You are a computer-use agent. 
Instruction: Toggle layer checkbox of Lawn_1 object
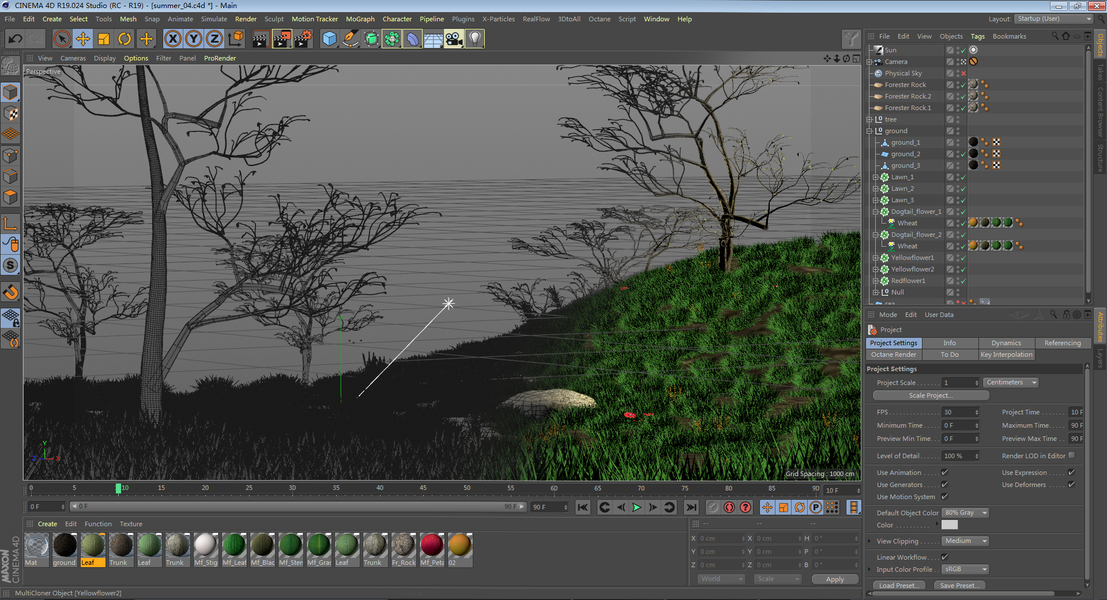coord(950,177)
